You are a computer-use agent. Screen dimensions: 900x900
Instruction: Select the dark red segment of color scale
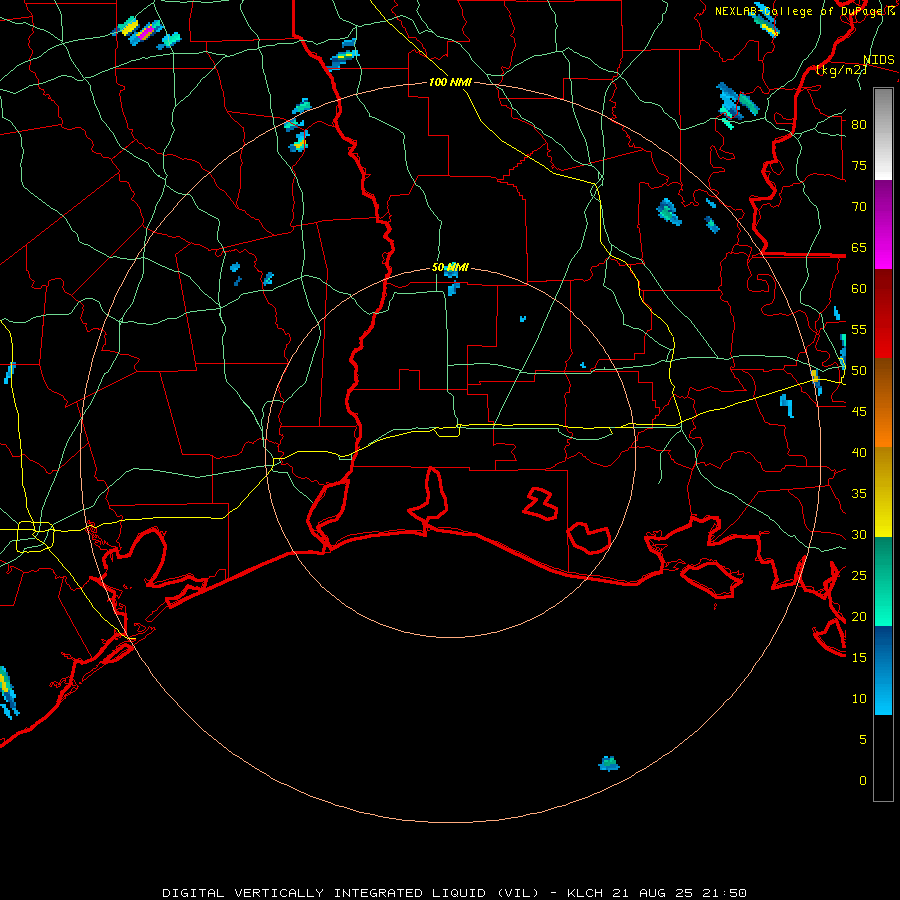pos(883,313)
